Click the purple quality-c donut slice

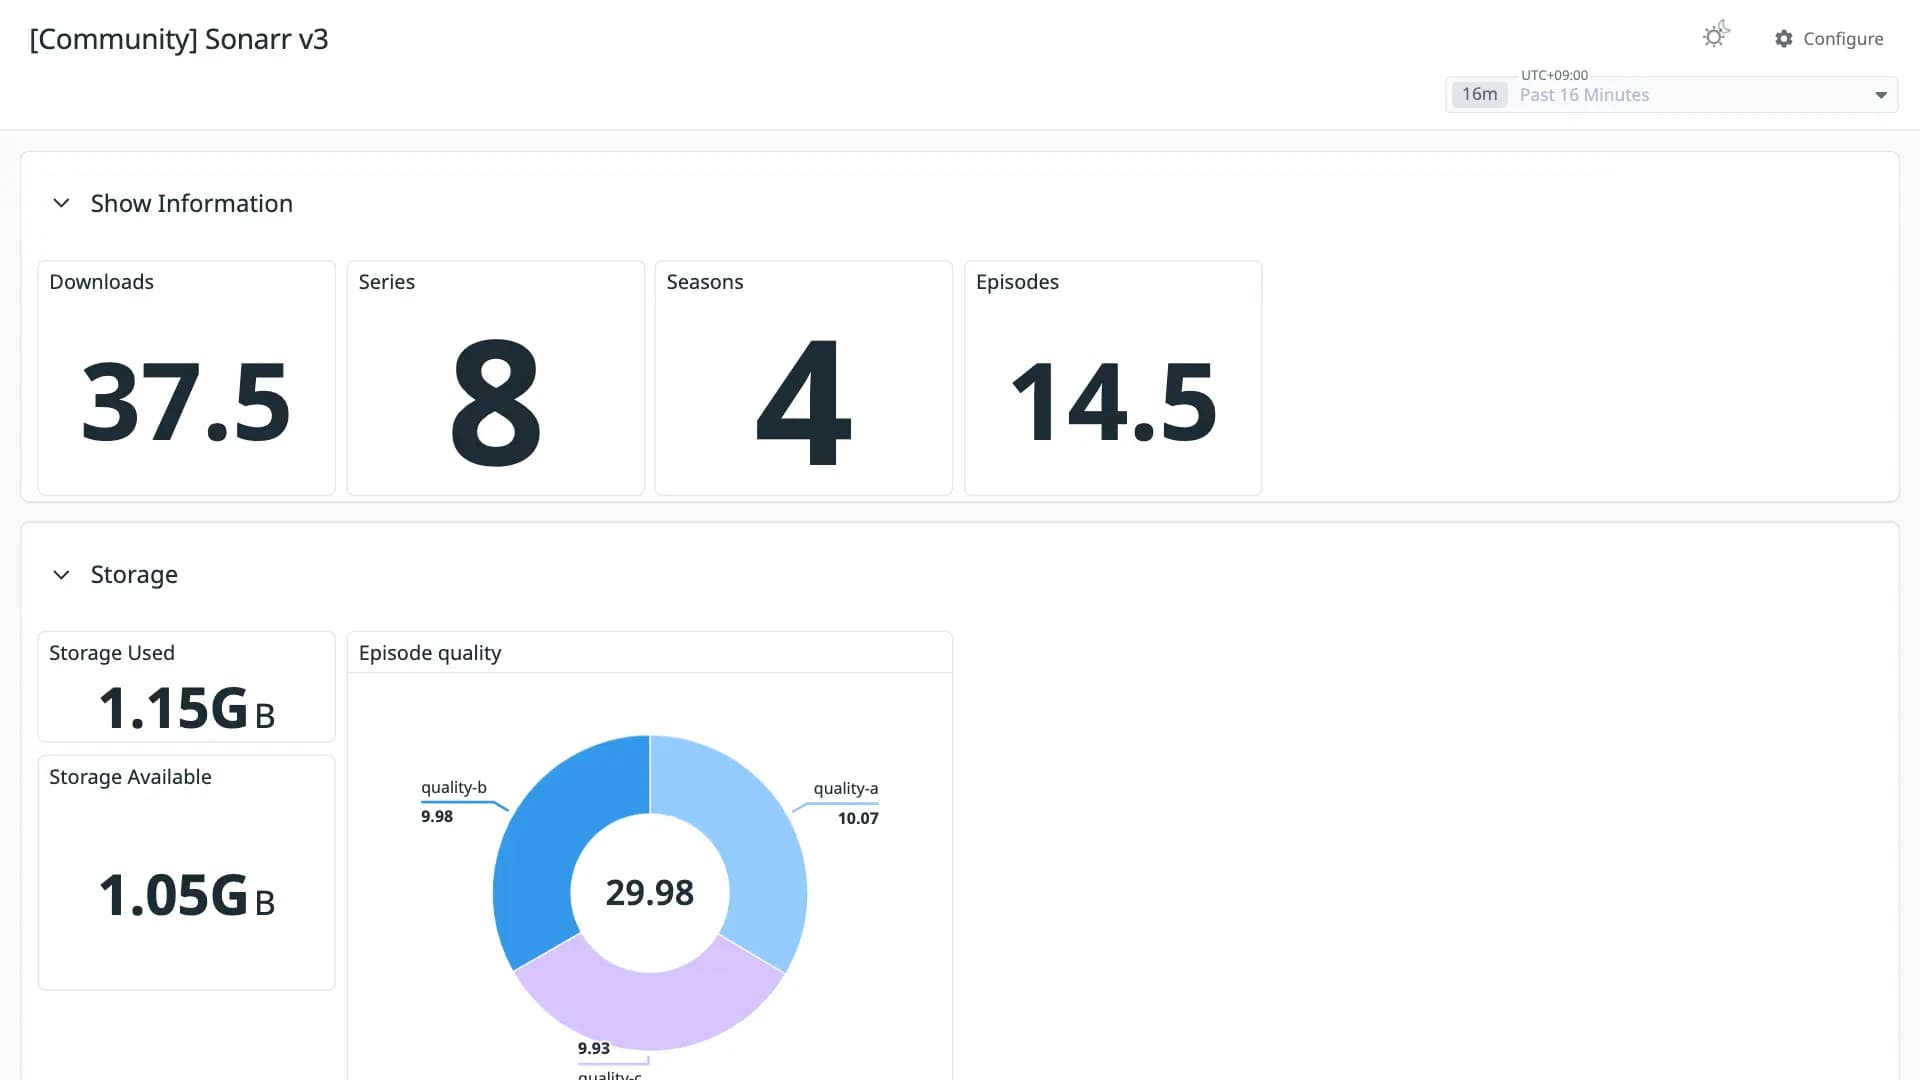[648, 1010]
